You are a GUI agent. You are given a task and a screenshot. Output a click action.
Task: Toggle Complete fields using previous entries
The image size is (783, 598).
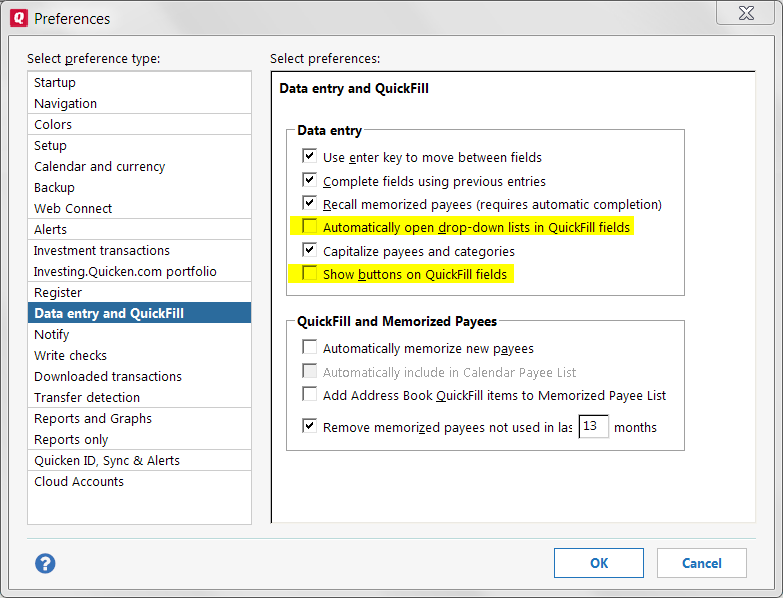tap(310, 179)
